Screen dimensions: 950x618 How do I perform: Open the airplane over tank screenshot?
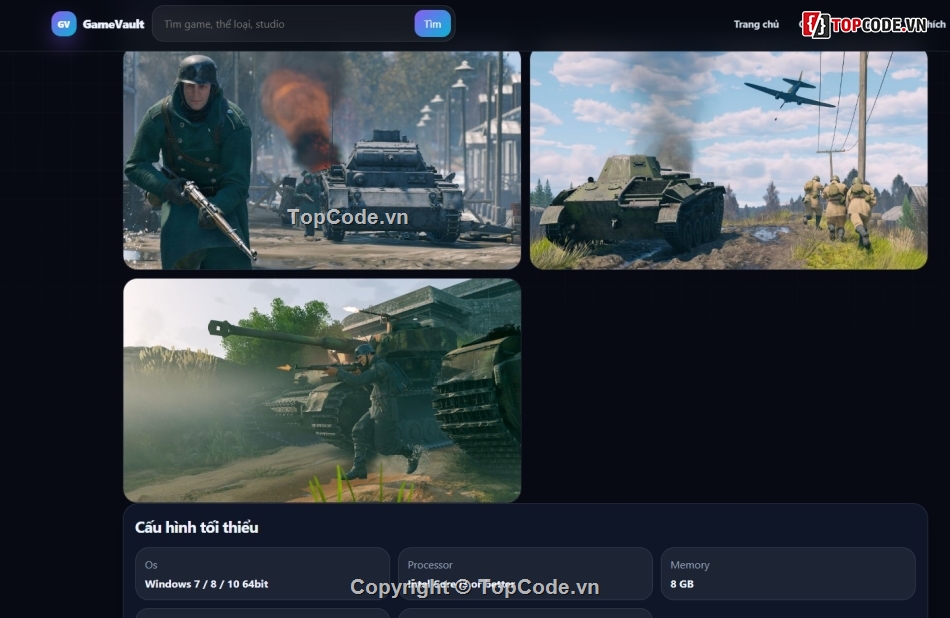click(x=728, y=160)
